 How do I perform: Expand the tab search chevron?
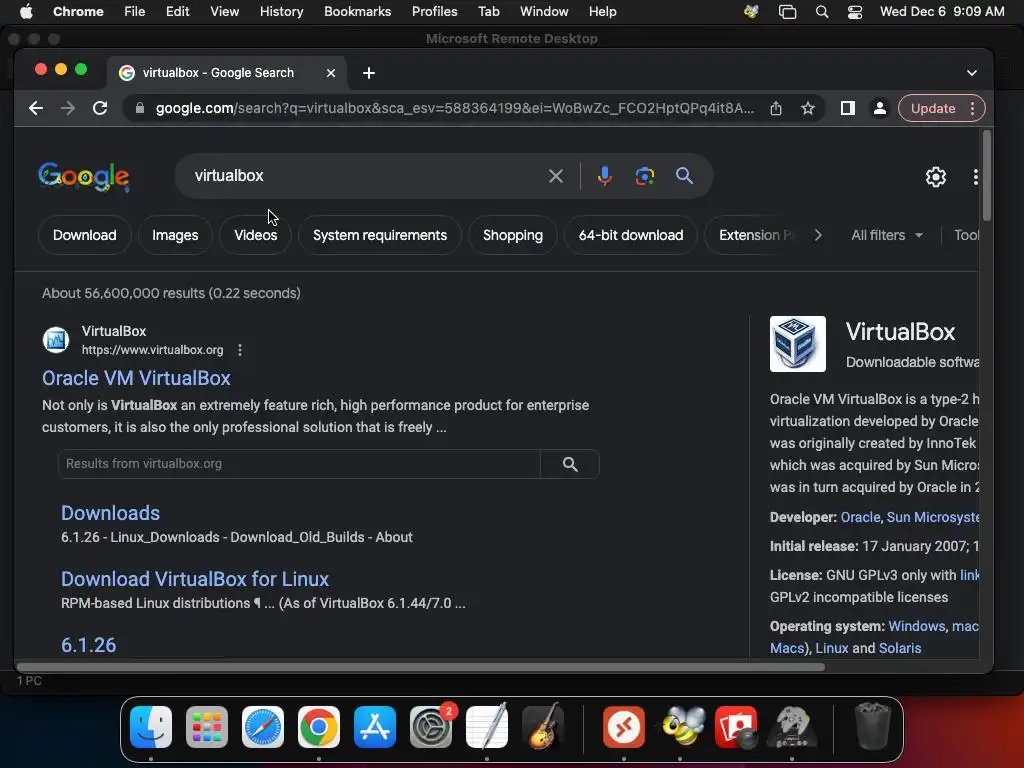pos(972,73)
